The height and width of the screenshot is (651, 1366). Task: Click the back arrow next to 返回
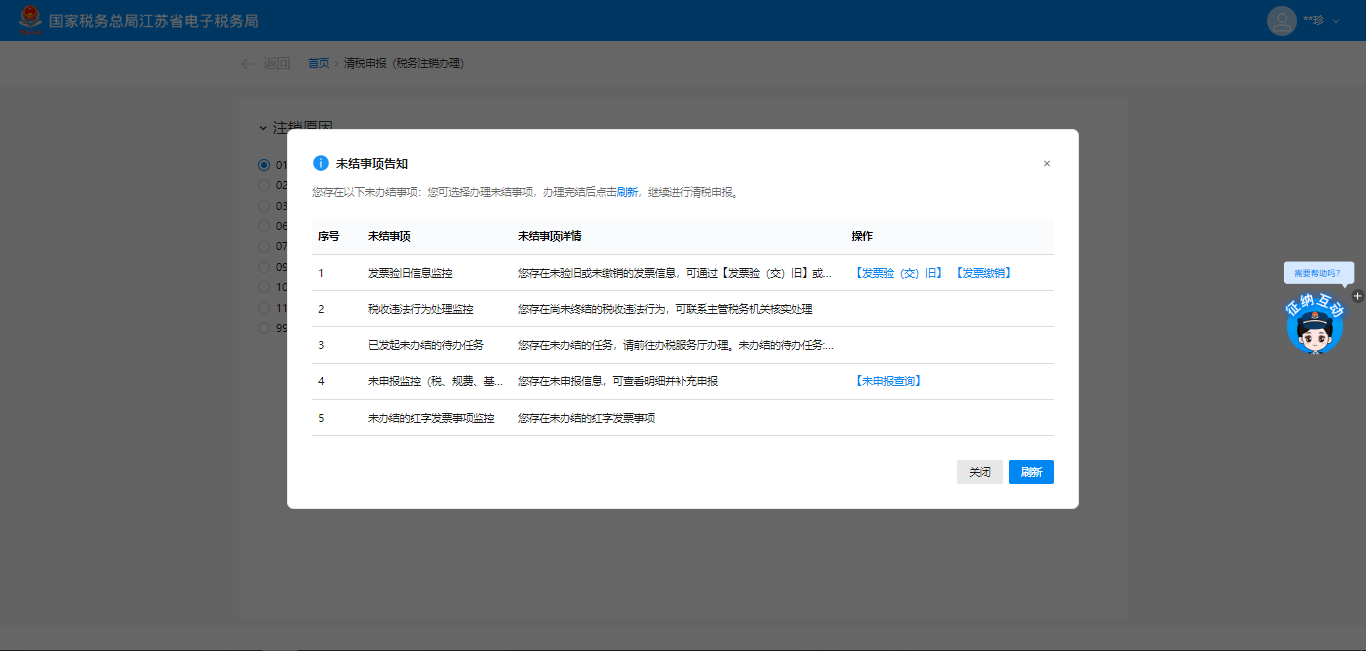pyautogui.click(x=248, y=64)
